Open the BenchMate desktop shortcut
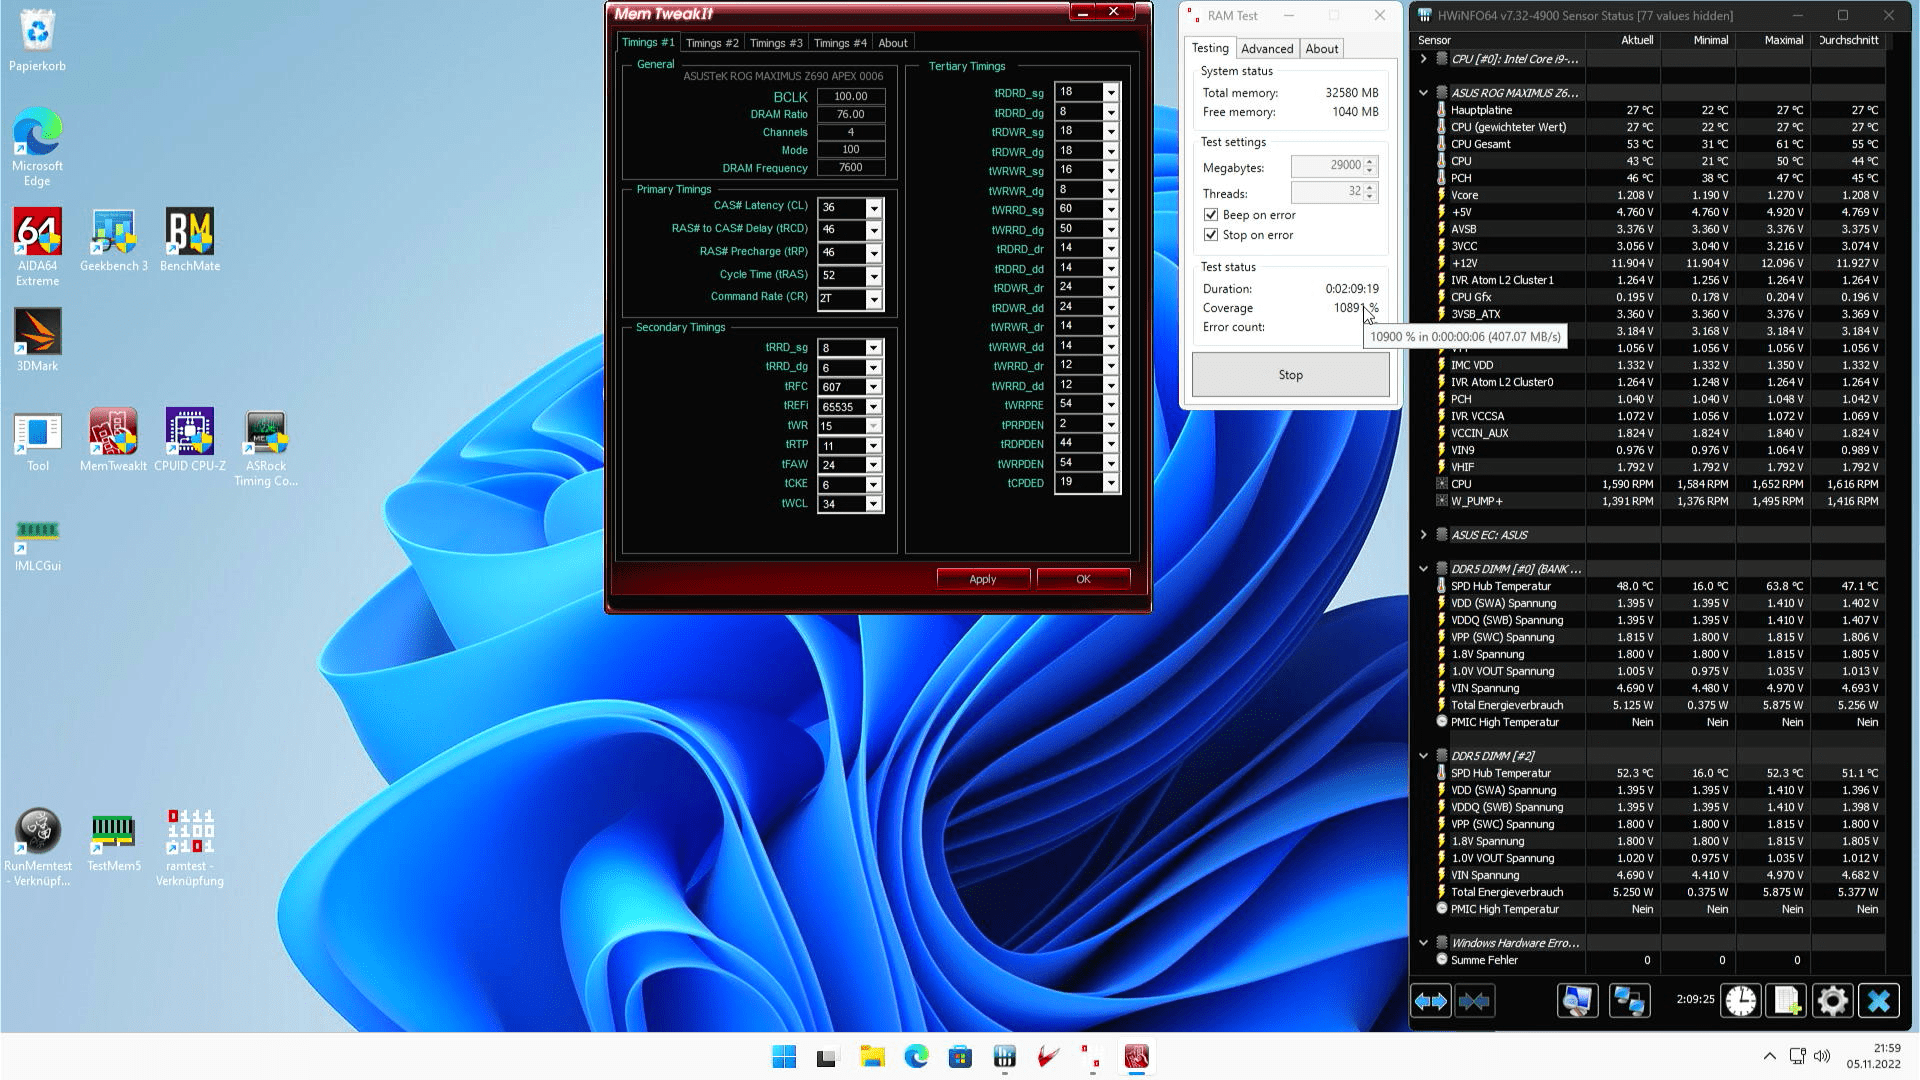The image size is (1920, 1080). (190, 240)
